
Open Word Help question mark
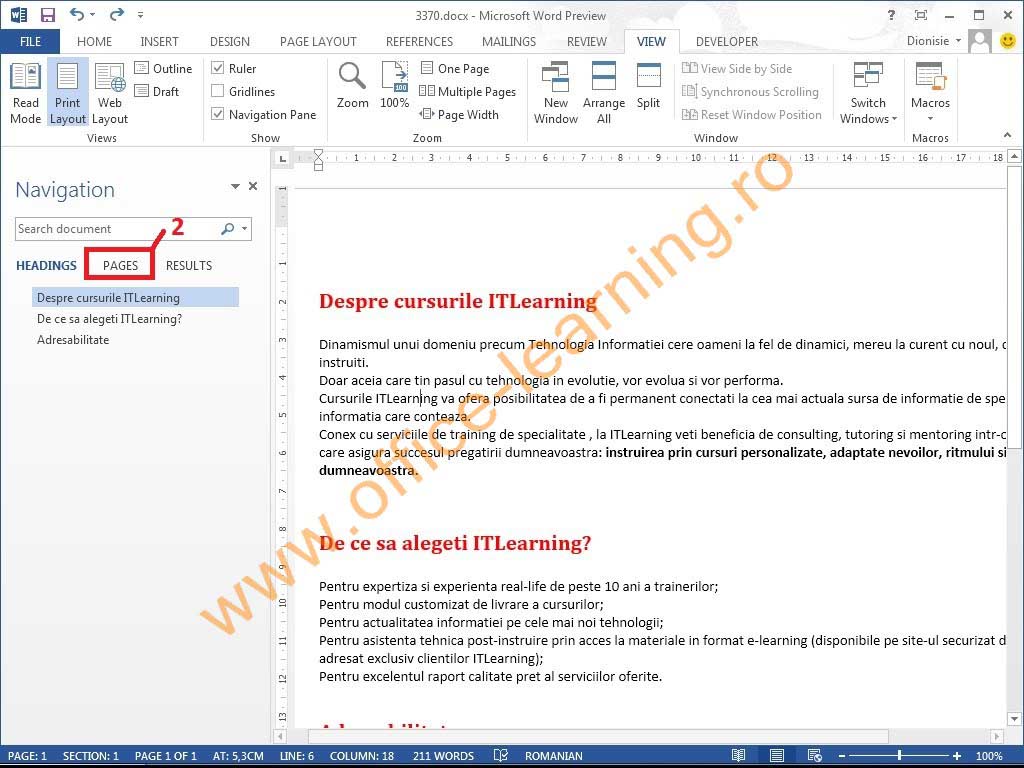point(891,14)
